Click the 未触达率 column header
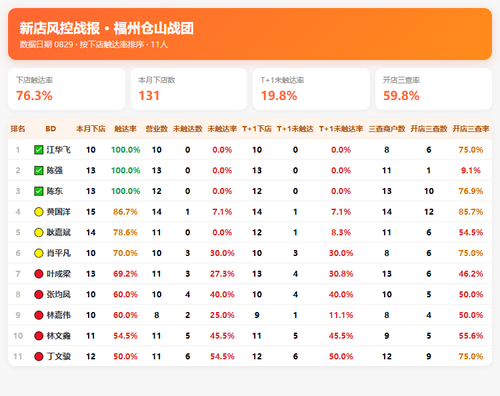This screenshot has width=500, height=396. pyautogui.click(x=222, y=129)
